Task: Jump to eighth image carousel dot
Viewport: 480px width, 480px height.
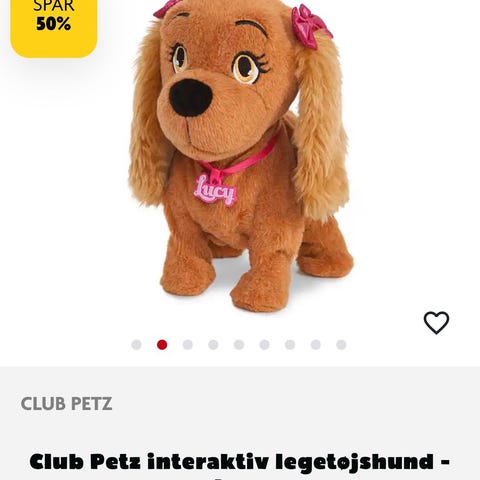Action: (x=316, y=345)
